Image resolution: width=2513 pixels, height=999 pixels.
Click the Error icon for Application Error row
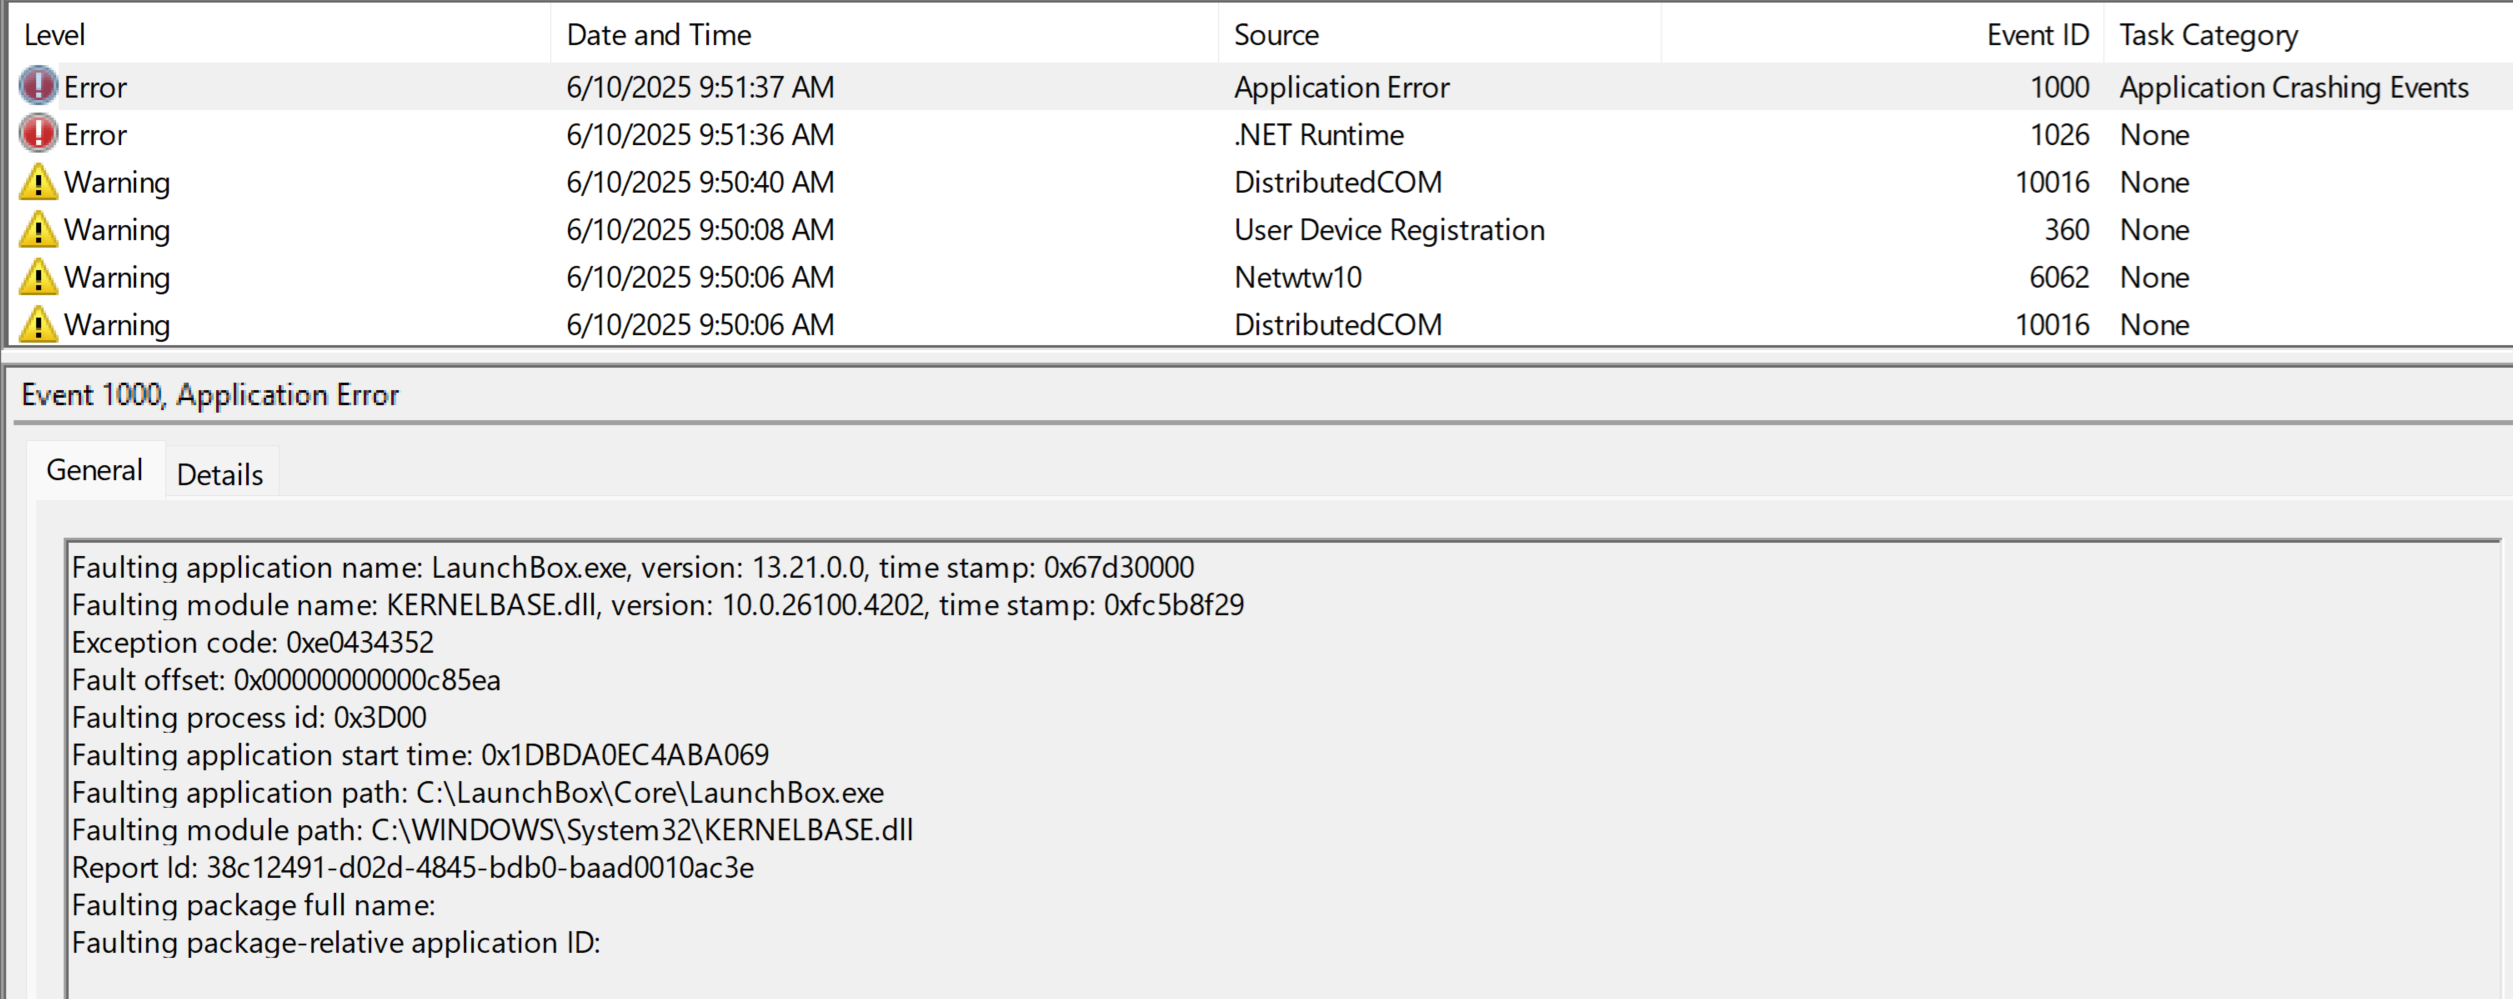[x=38, y=86]
